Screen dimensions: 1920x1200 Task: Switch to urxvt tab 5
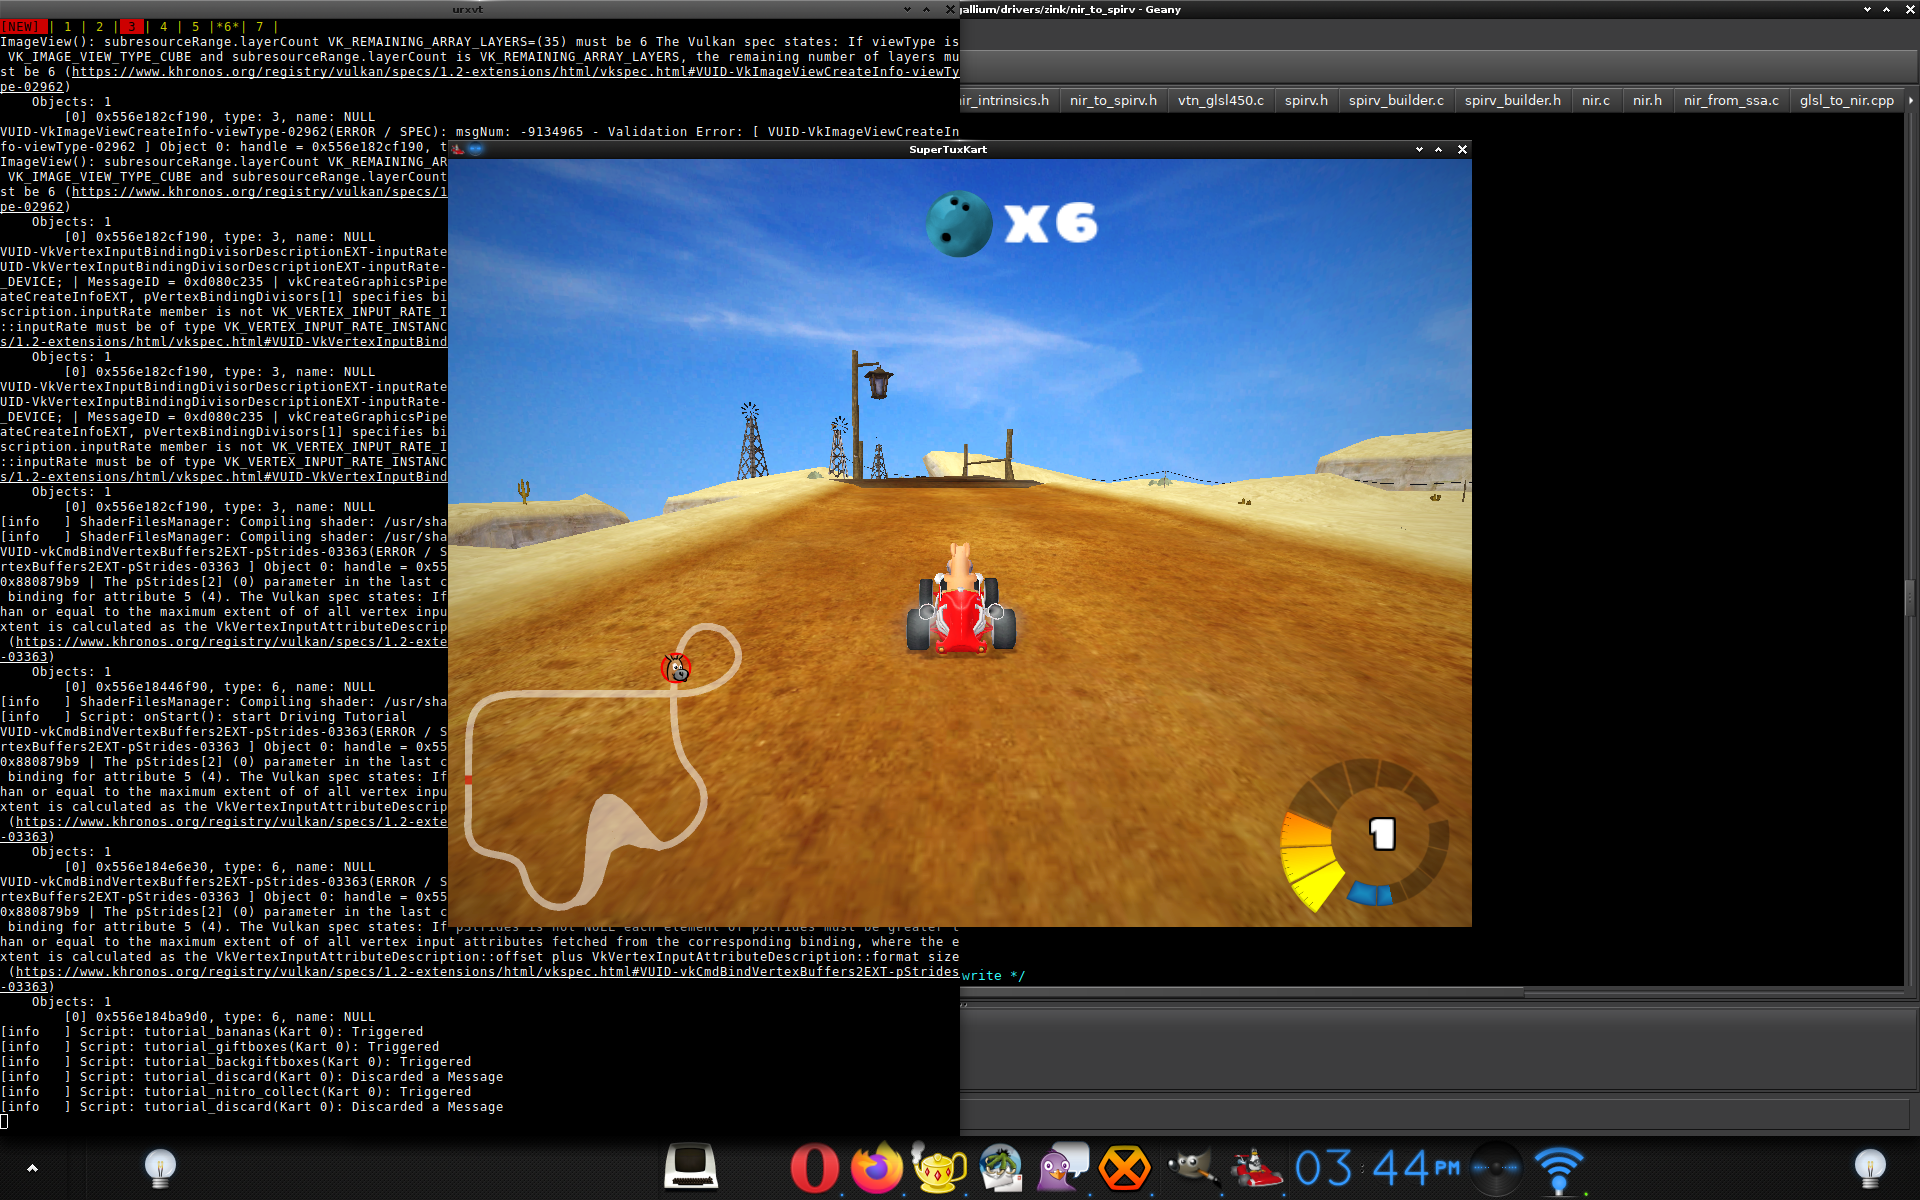[195, 27]
